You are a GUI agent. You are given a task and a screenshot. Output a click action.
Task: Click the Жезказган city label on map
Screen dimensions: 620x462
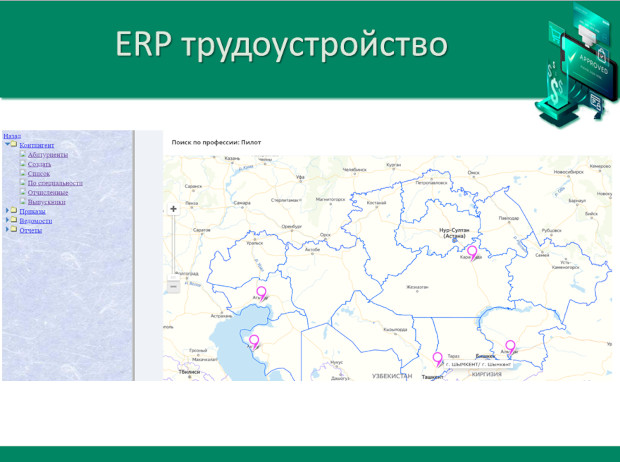pos(417,287)
